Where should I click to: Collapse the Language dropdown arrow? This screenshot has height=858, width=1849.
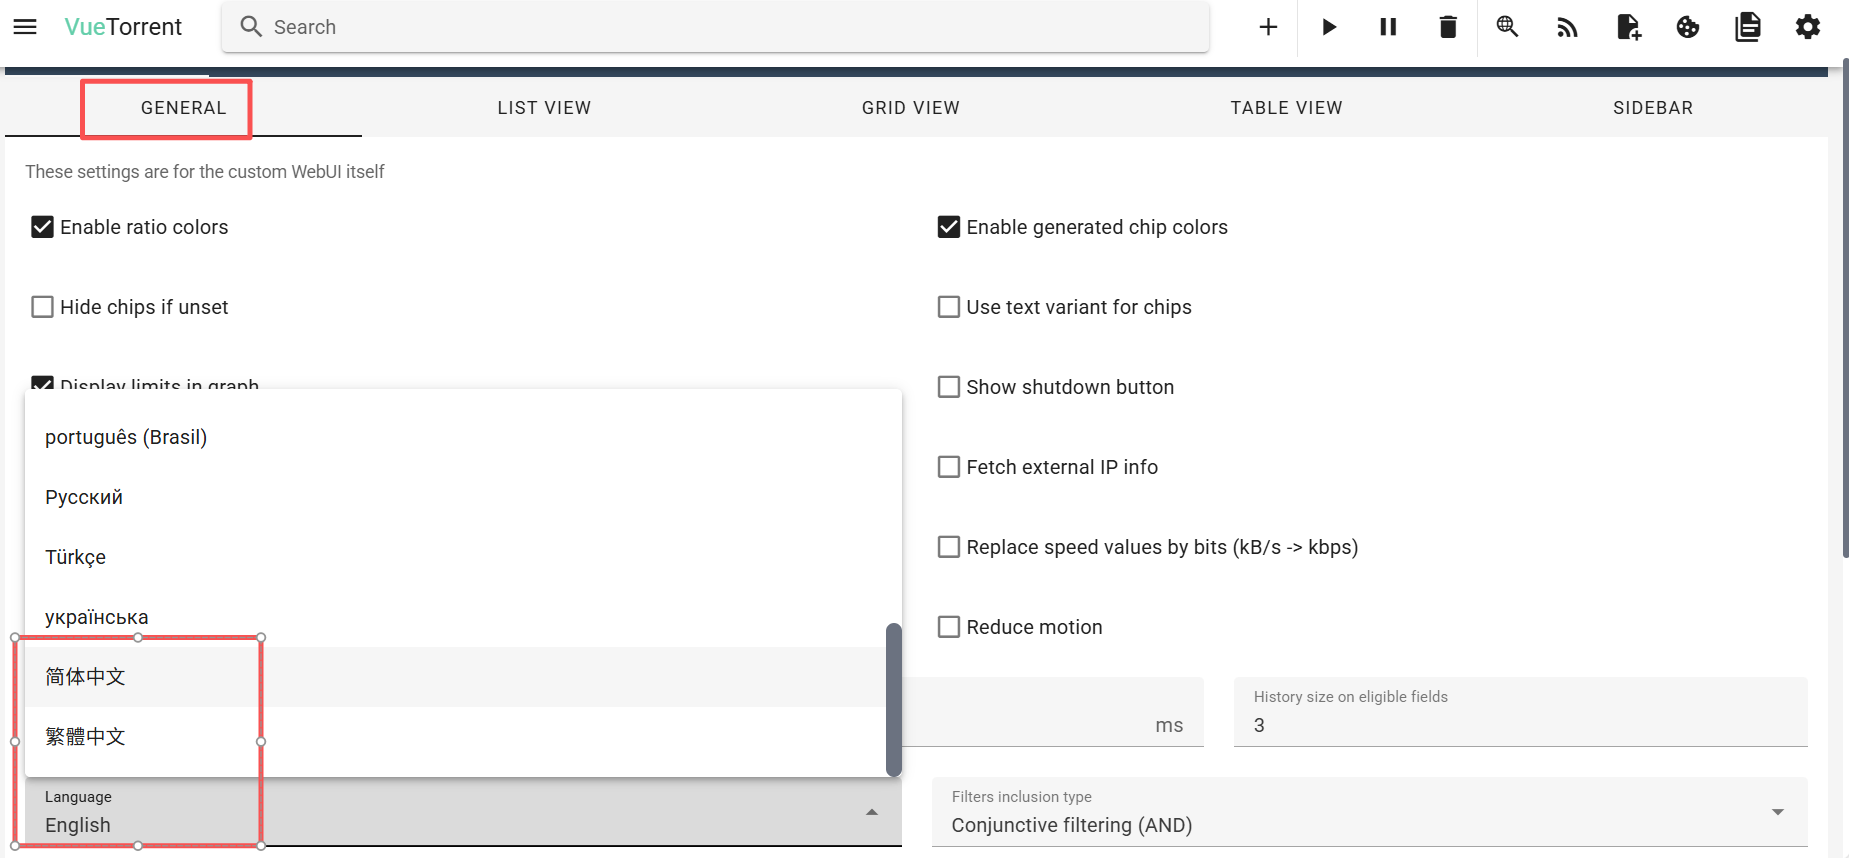[x=872, y=812]
